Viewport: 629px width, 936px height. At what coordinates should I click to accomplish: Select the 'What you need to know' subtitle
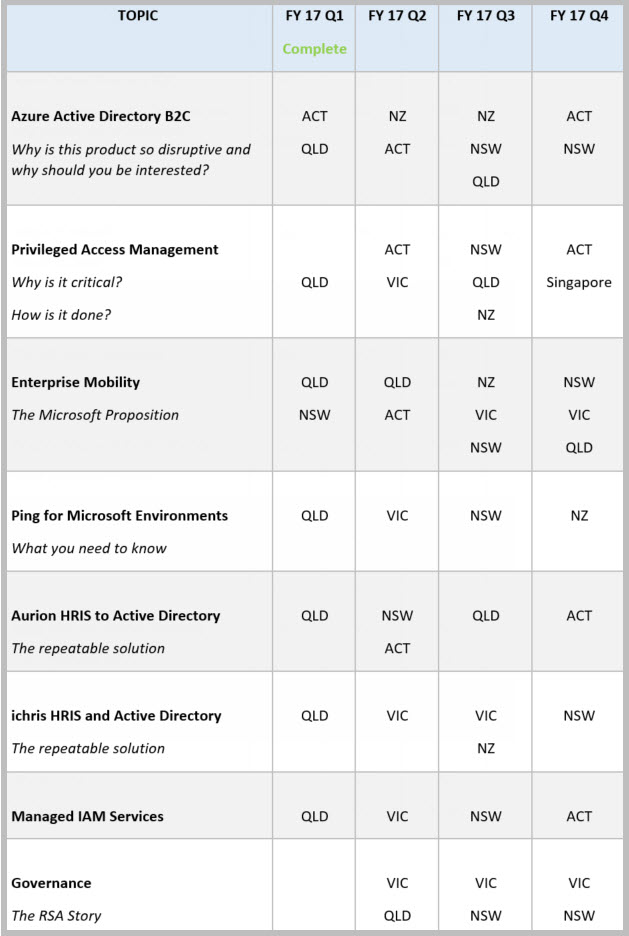tap(89, 548)
